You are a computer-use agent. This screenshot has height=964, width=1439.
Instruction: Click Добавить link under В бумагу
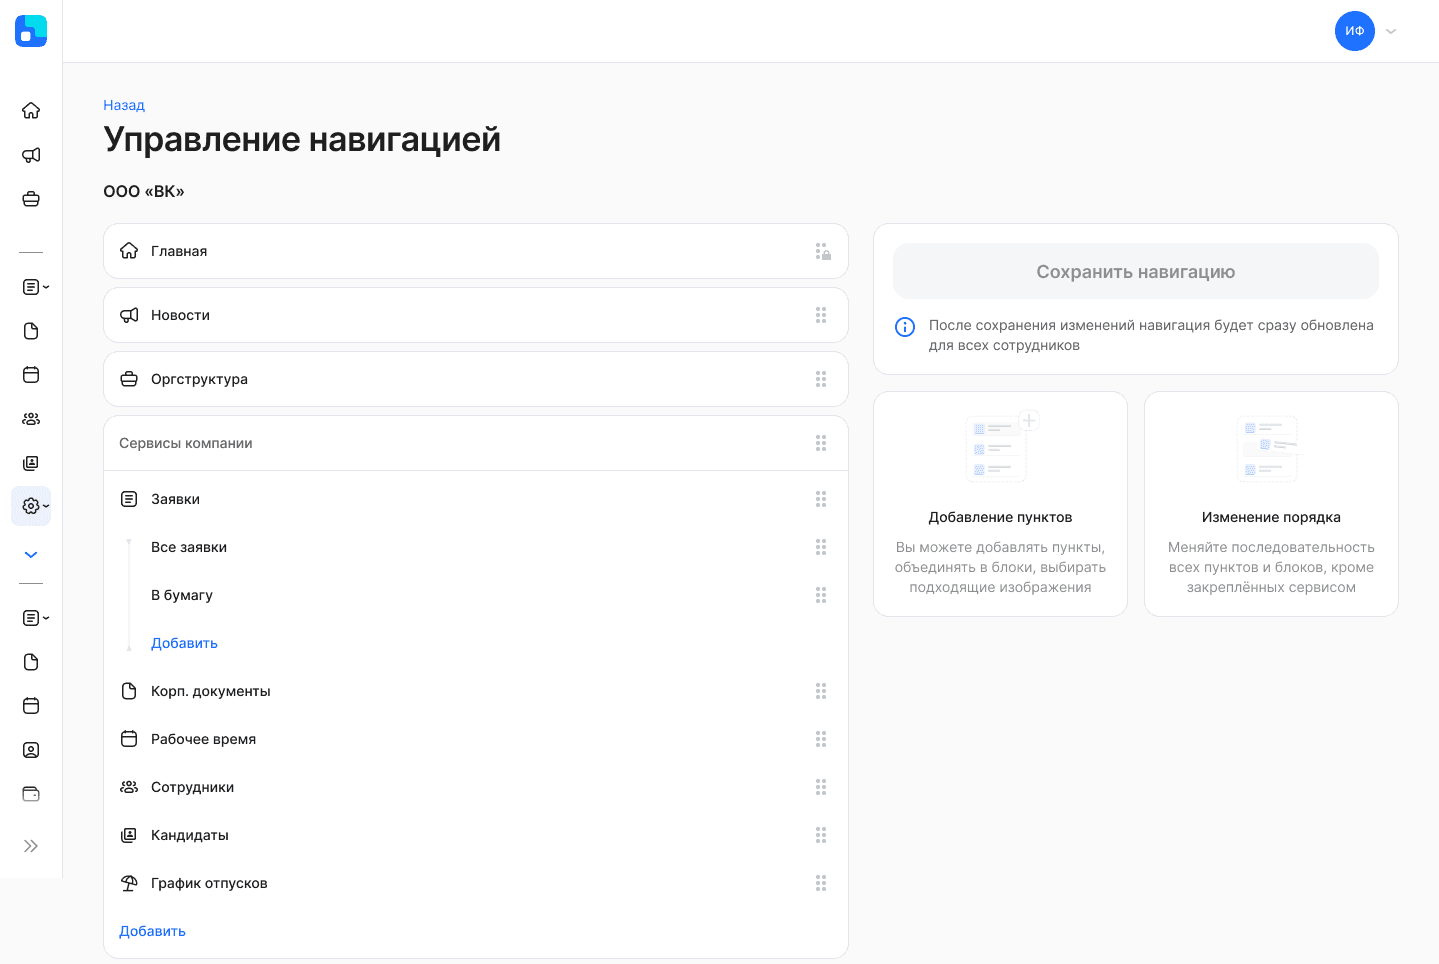pos(184,643)
